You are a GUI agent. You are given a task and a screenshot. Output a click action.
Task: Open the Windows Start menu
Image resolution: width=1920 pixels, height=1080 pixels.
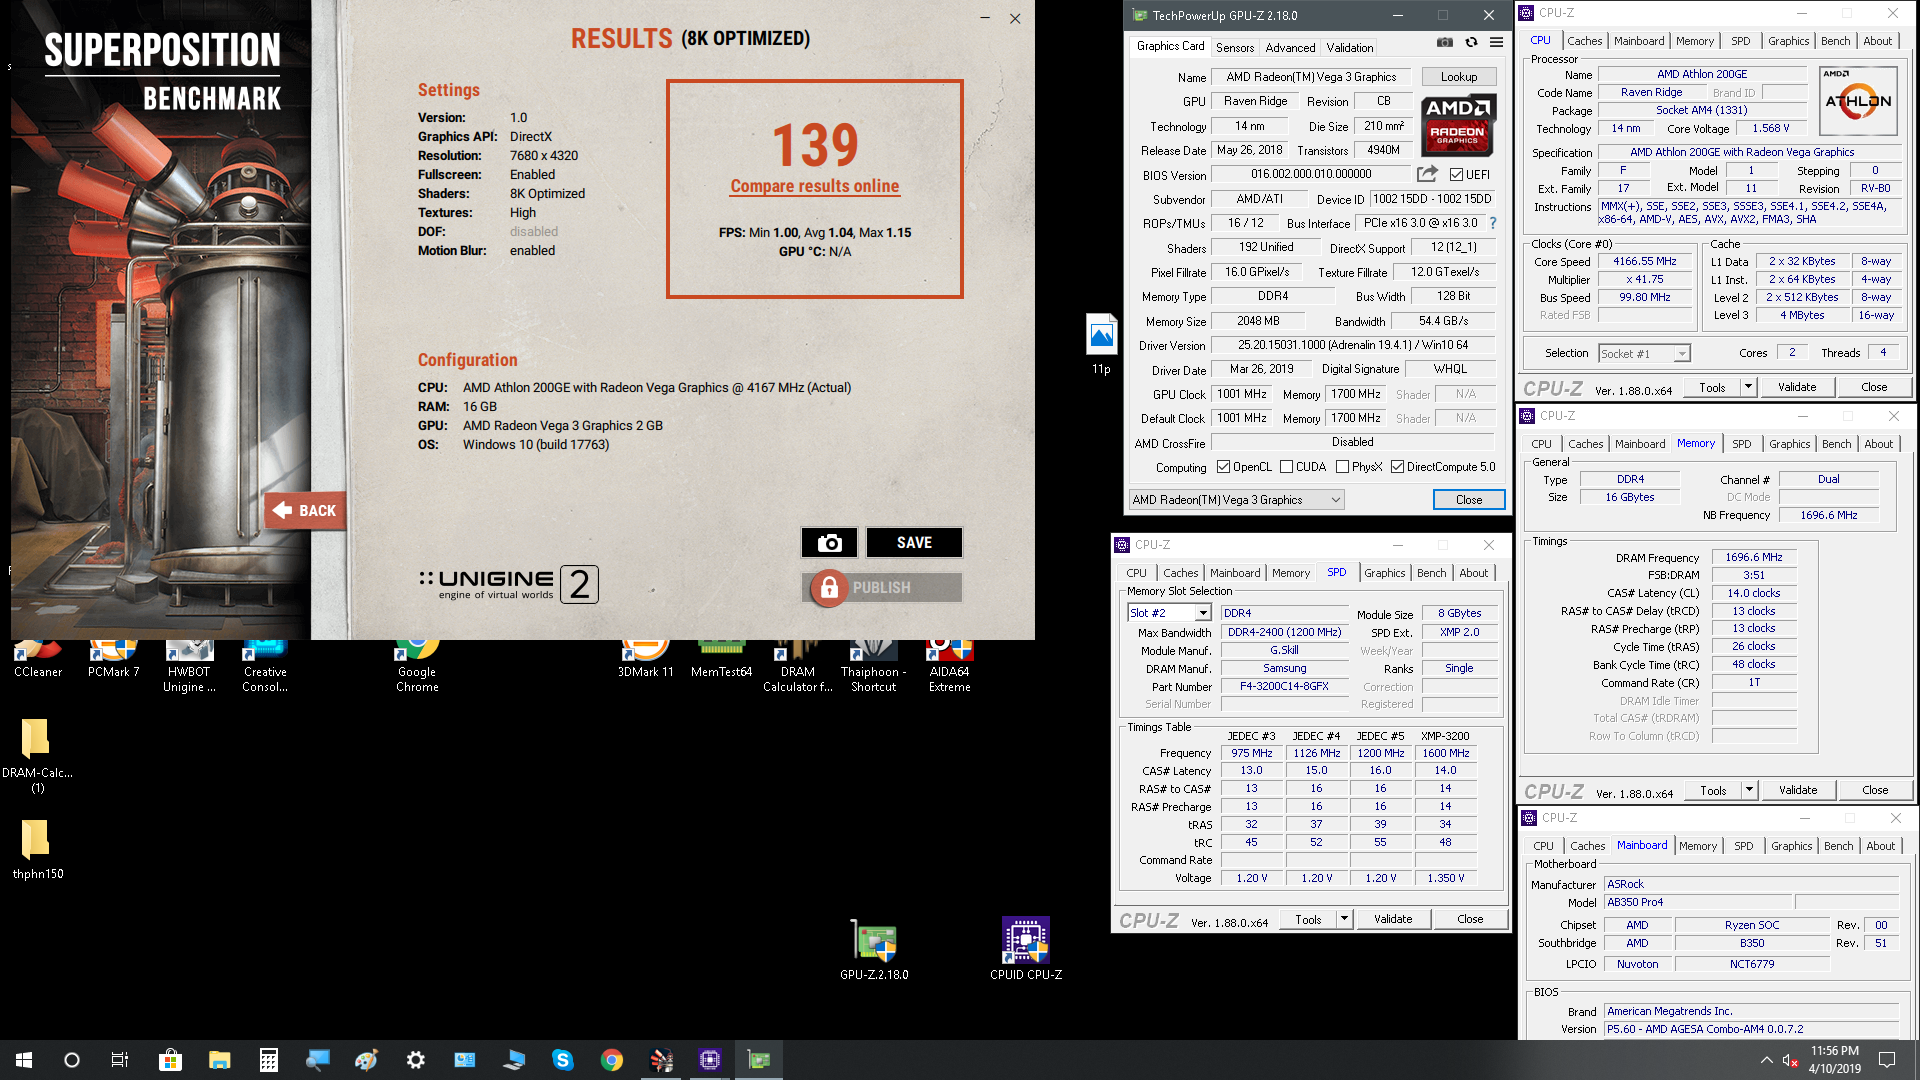[24, 1060]
